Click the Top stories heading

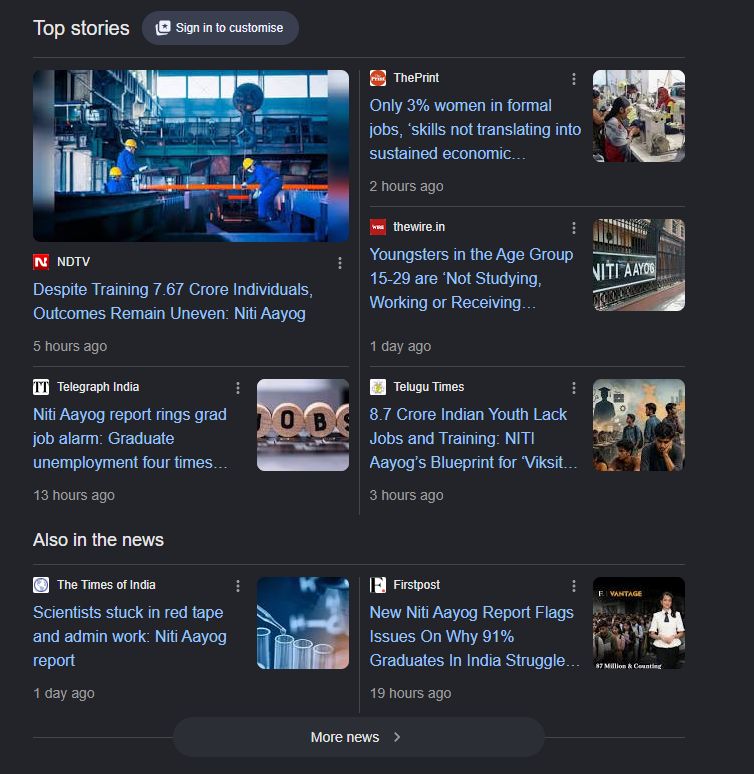click(81, 28)
